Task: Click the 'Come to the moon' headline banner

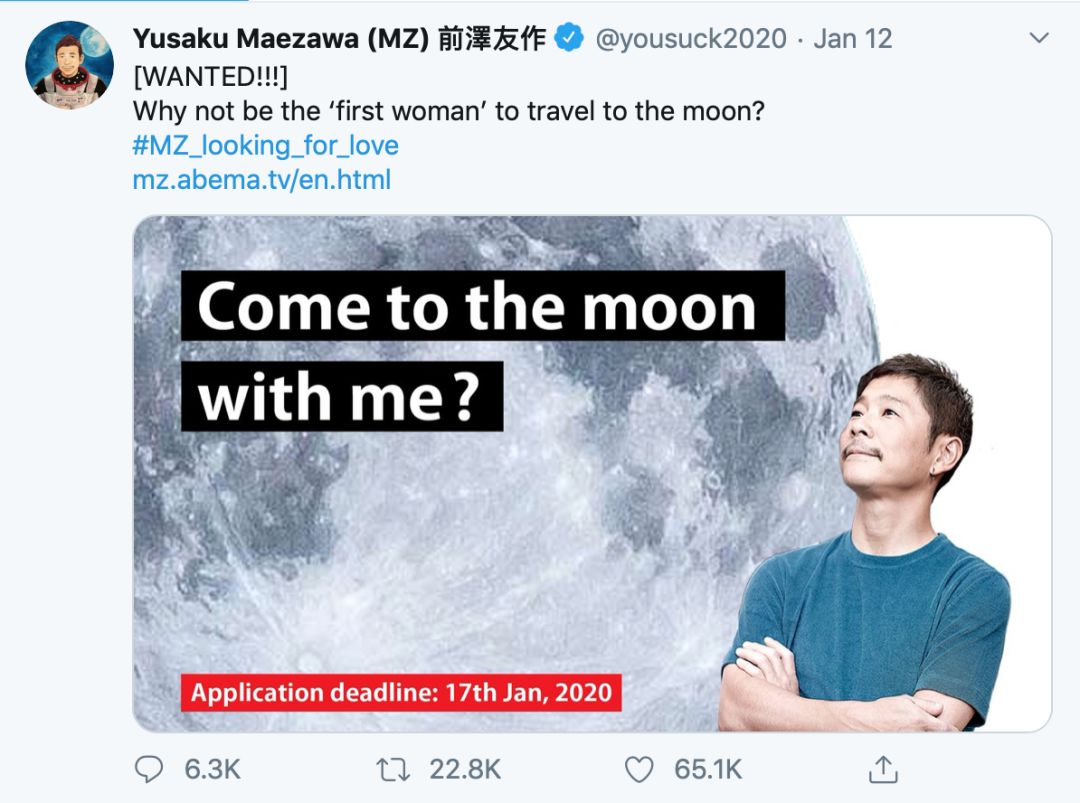Action: 483,306
